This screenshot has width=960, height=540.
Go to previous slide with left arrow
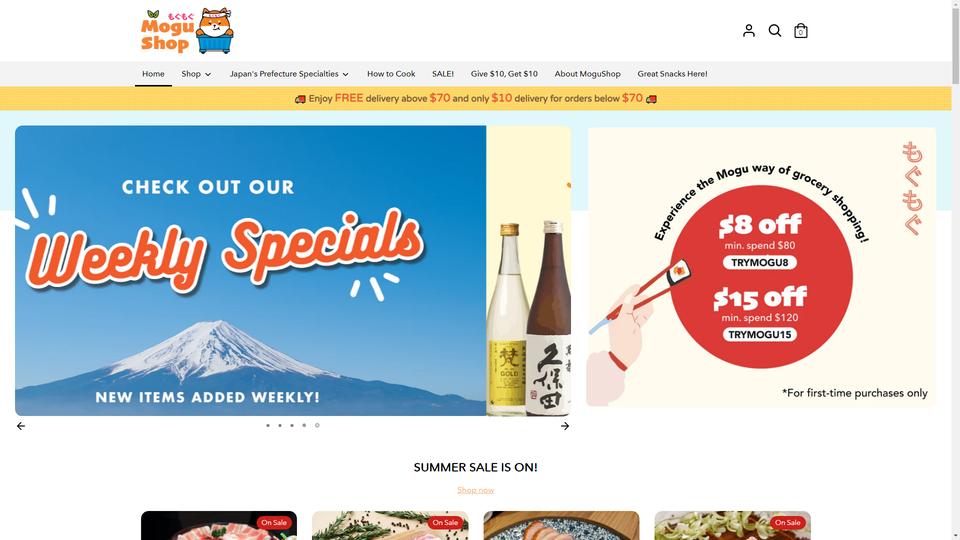click(21, 426)
